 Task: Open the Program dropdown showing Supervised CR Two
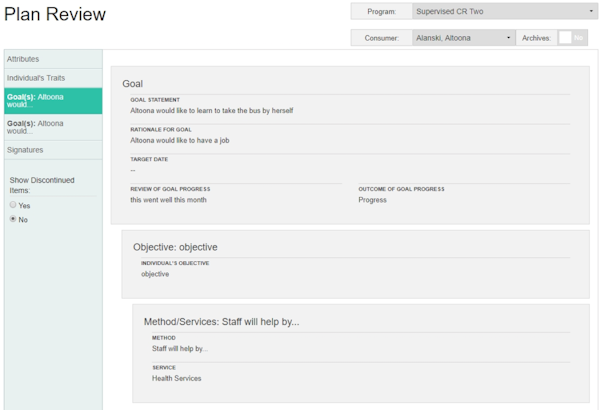(504, 12)
